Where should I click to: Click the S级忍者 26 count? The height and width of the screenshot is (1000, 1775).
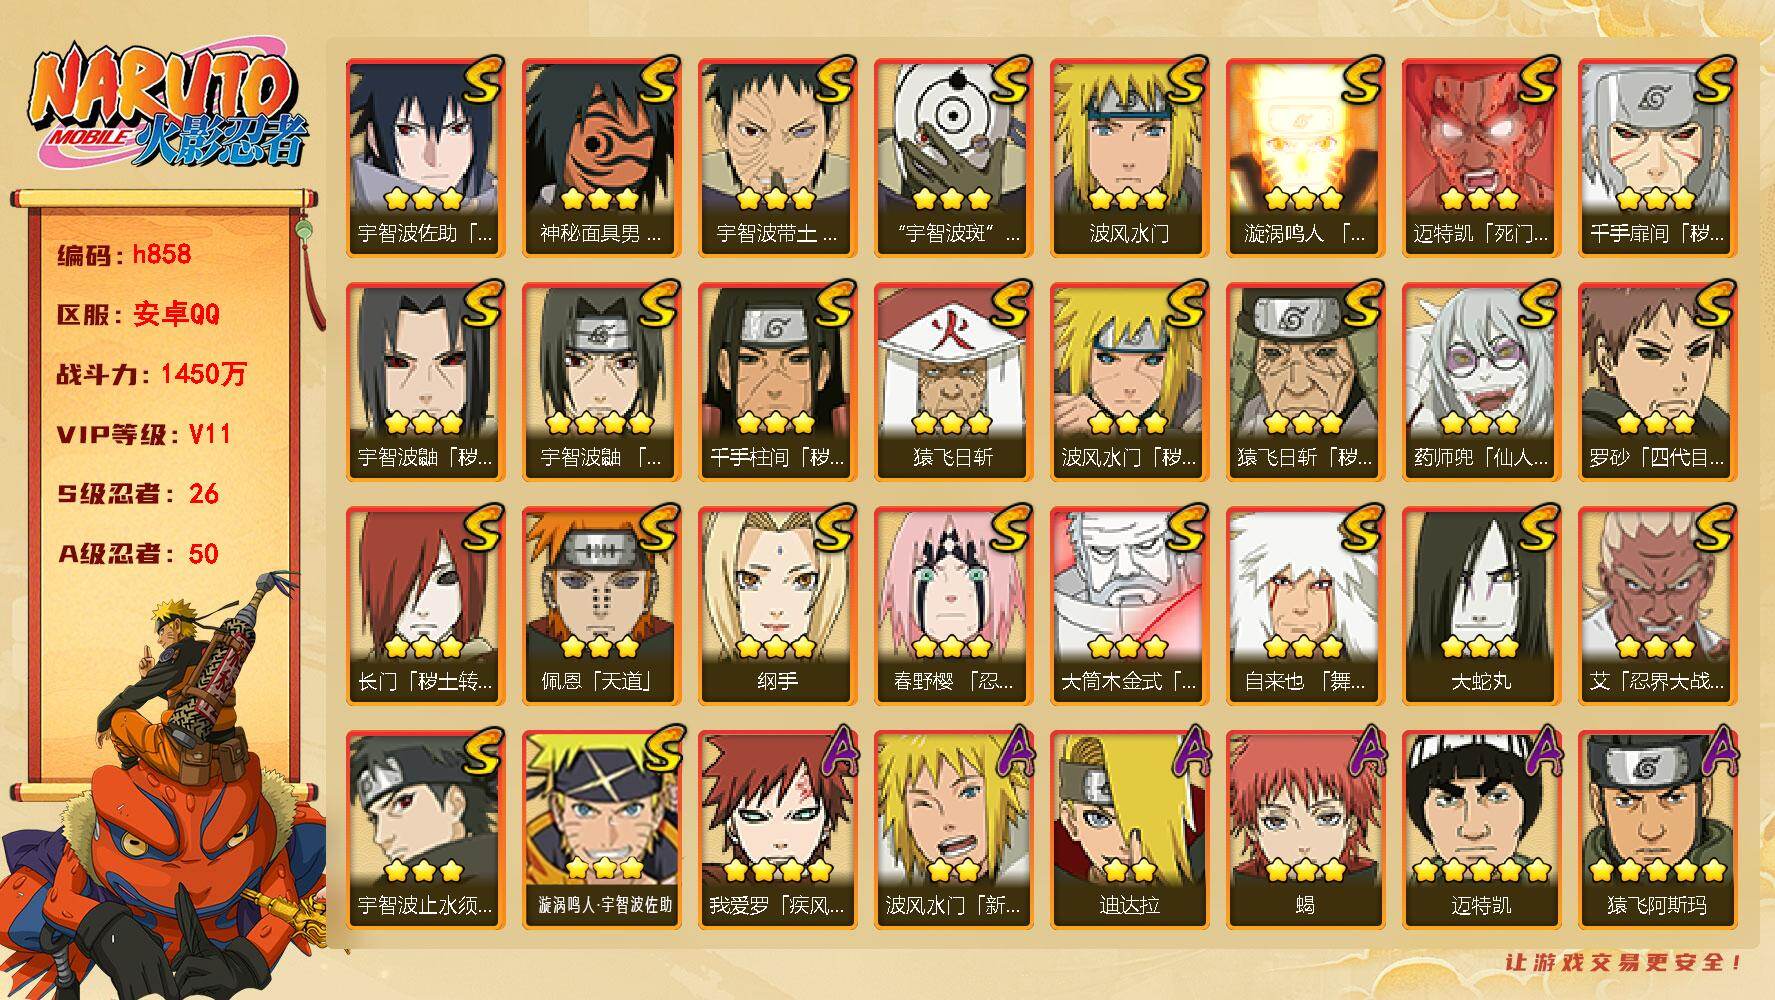(138, 494)
